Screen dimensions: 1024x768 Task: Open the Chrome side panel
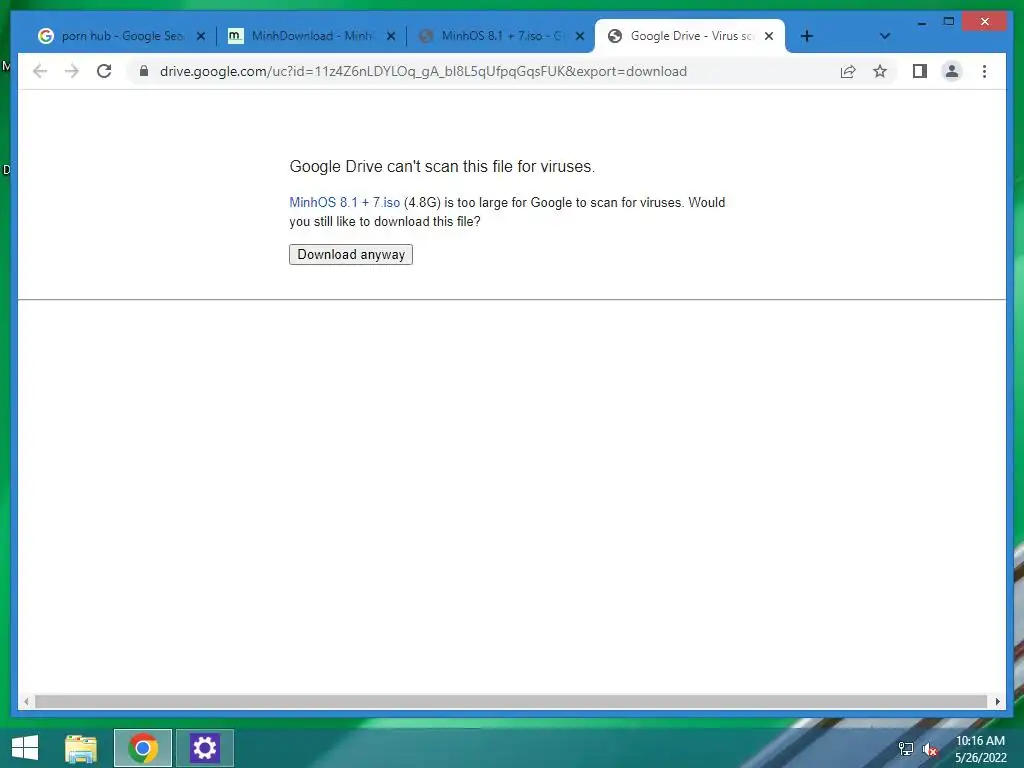(920, 71)
